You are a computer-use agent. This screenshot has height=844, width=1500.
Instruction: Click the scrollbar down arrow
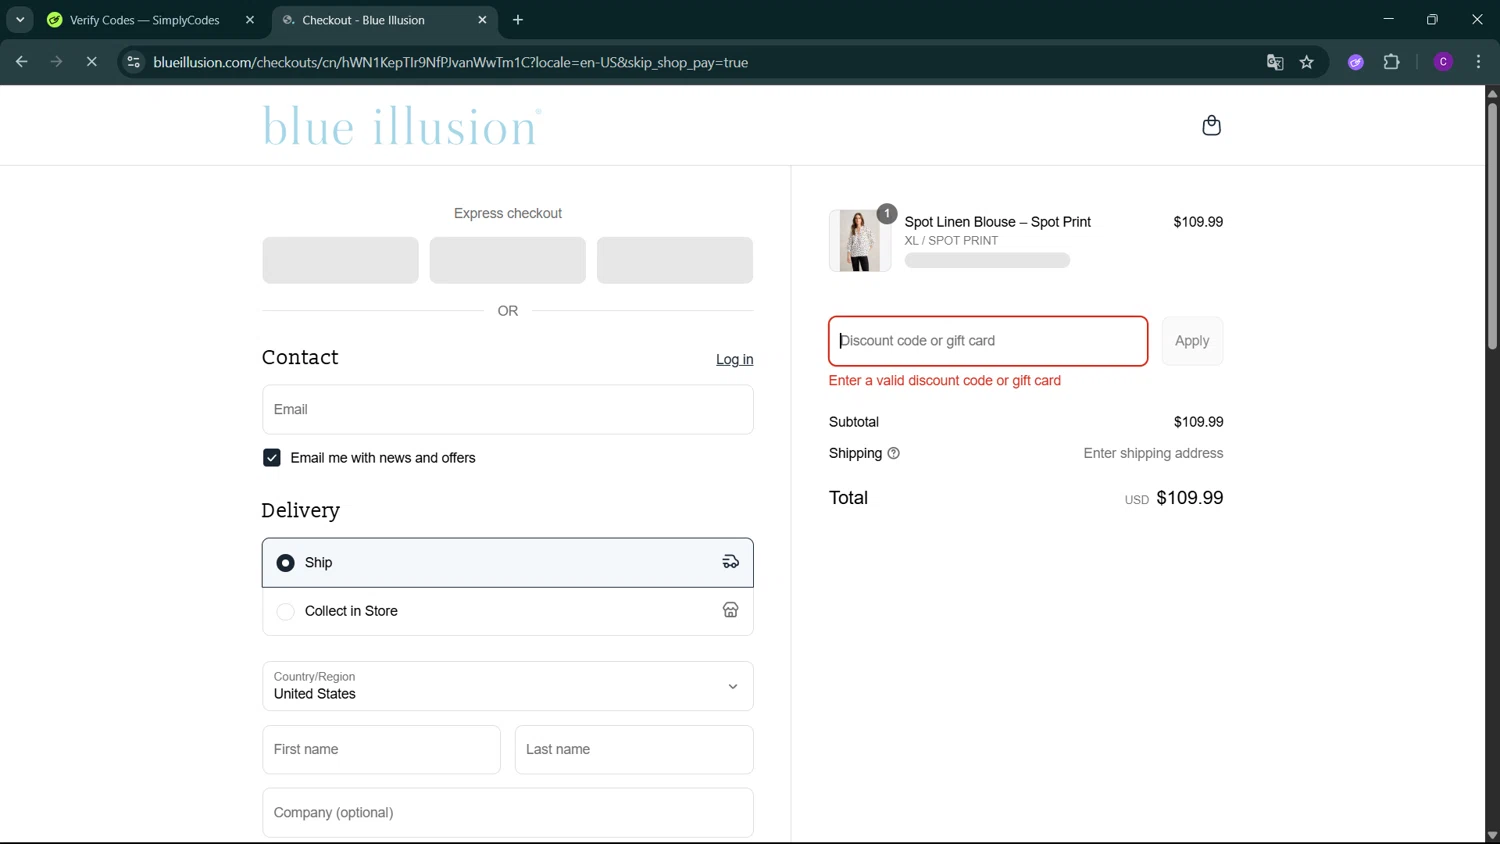[1492, 835]
